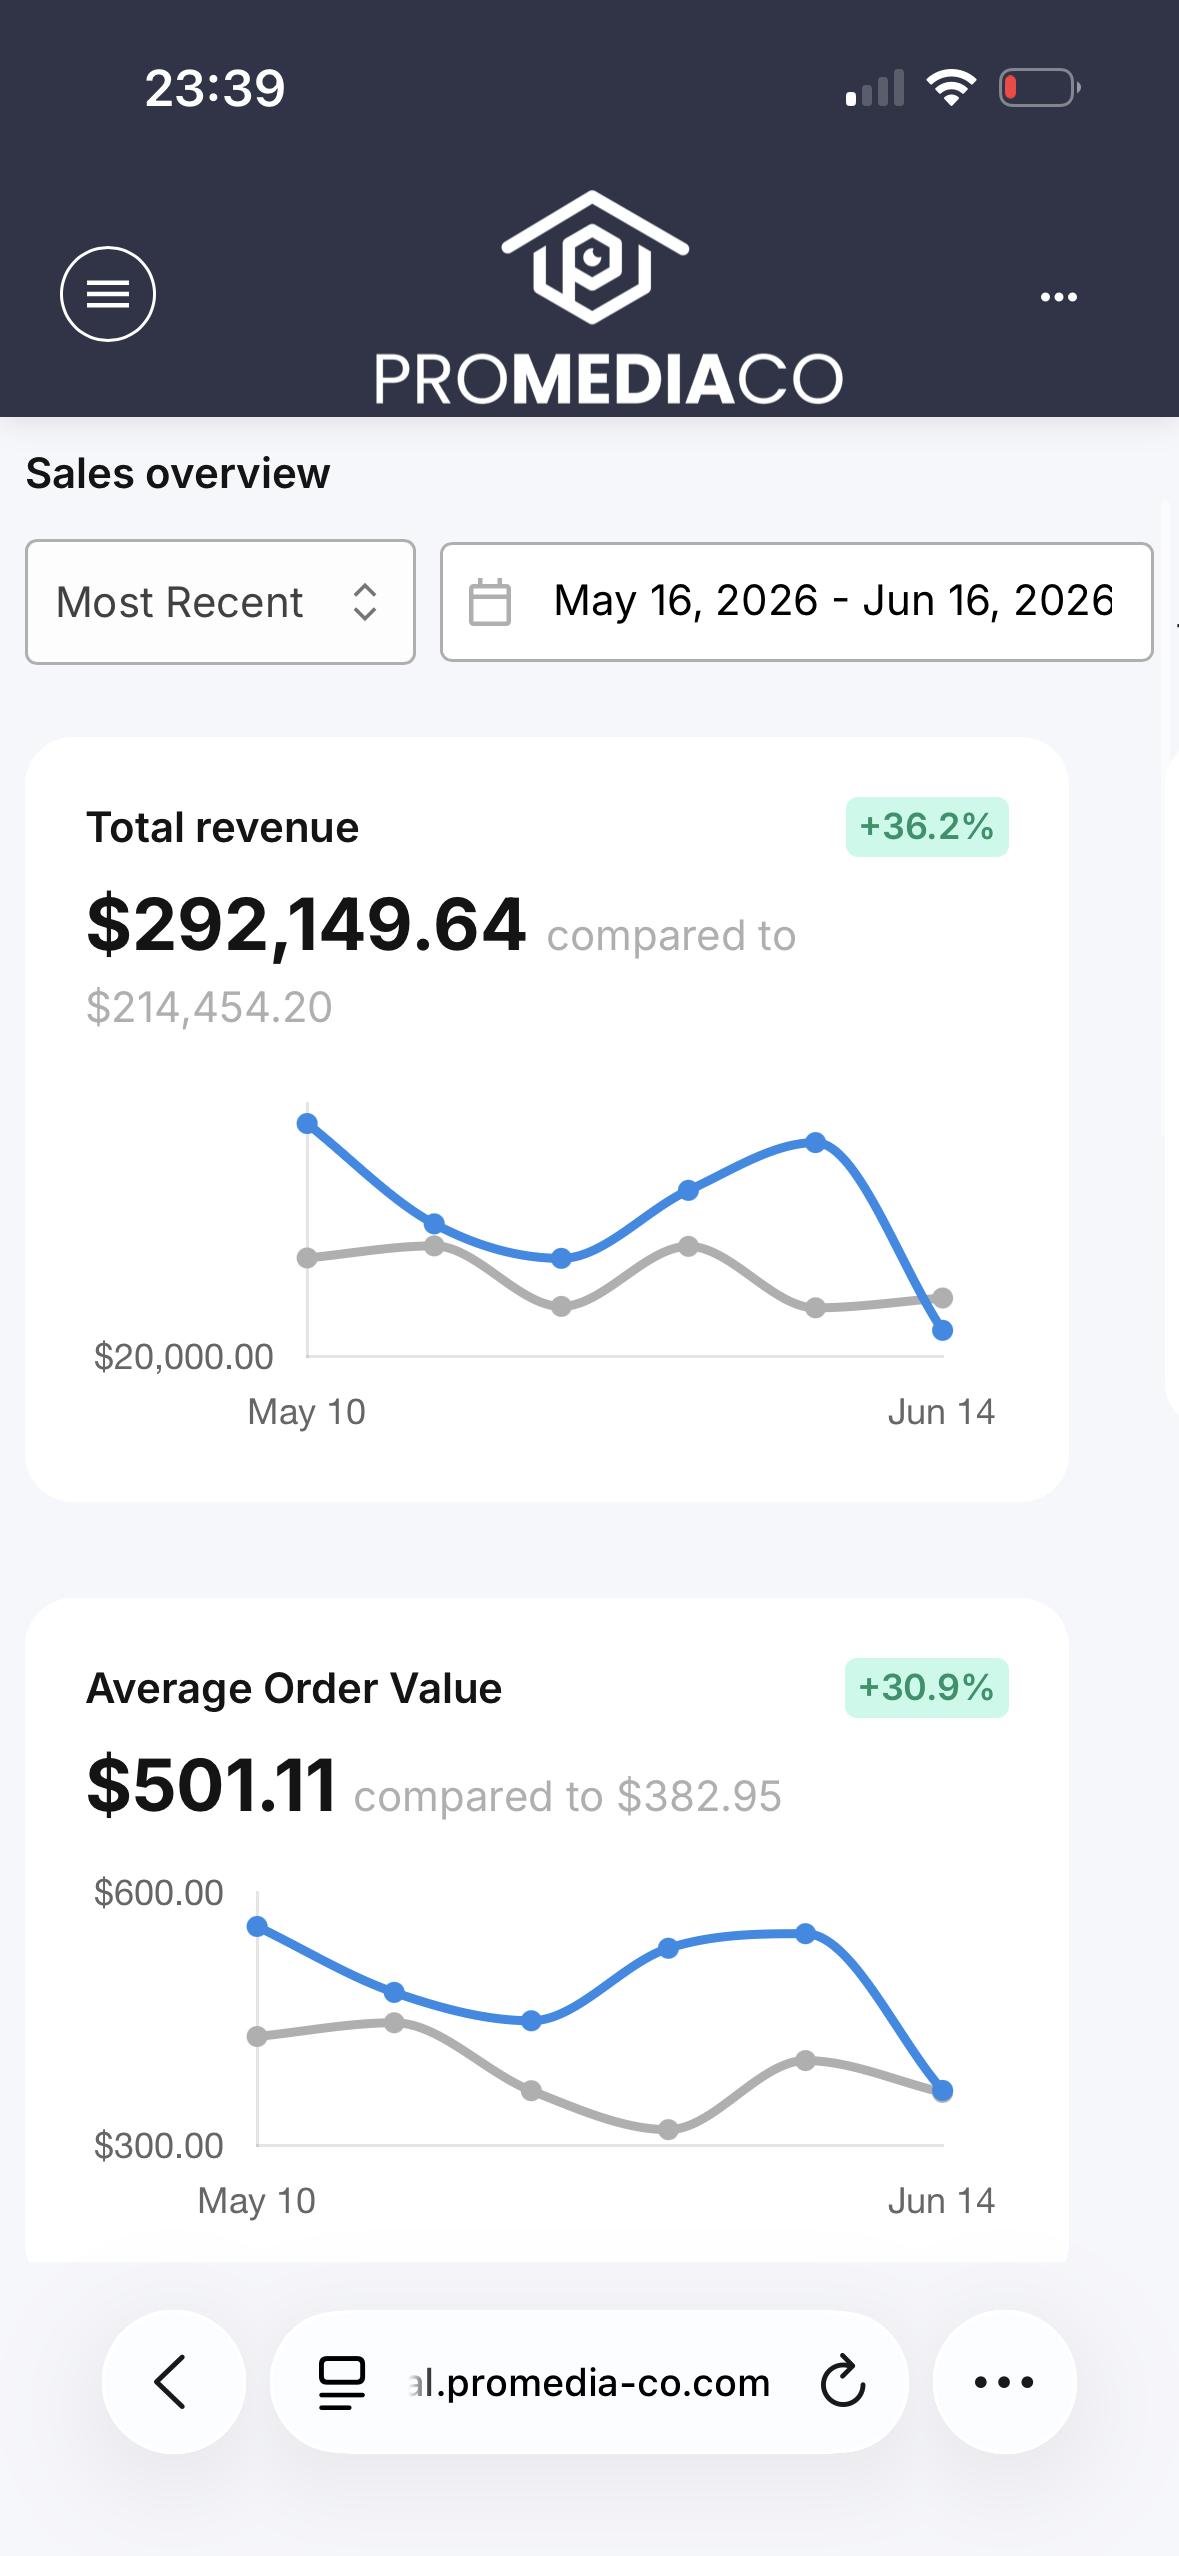Open the hamburger menu button
The height and width of the screenshot is (2556, 1179).
108,294
